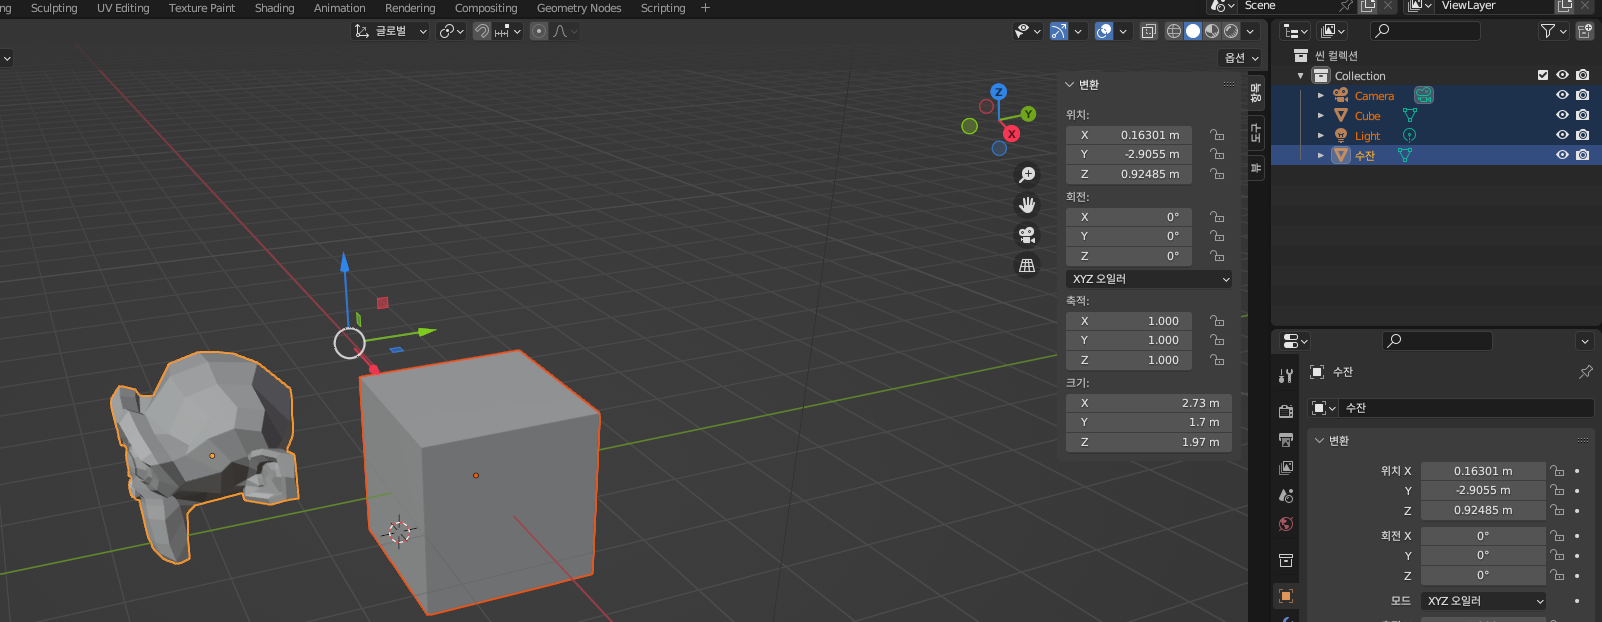Open 모드 XYZ 오일러 dropdown in properties
Viewport: 1602px width, 622px height.
[x=1485, y=601]
